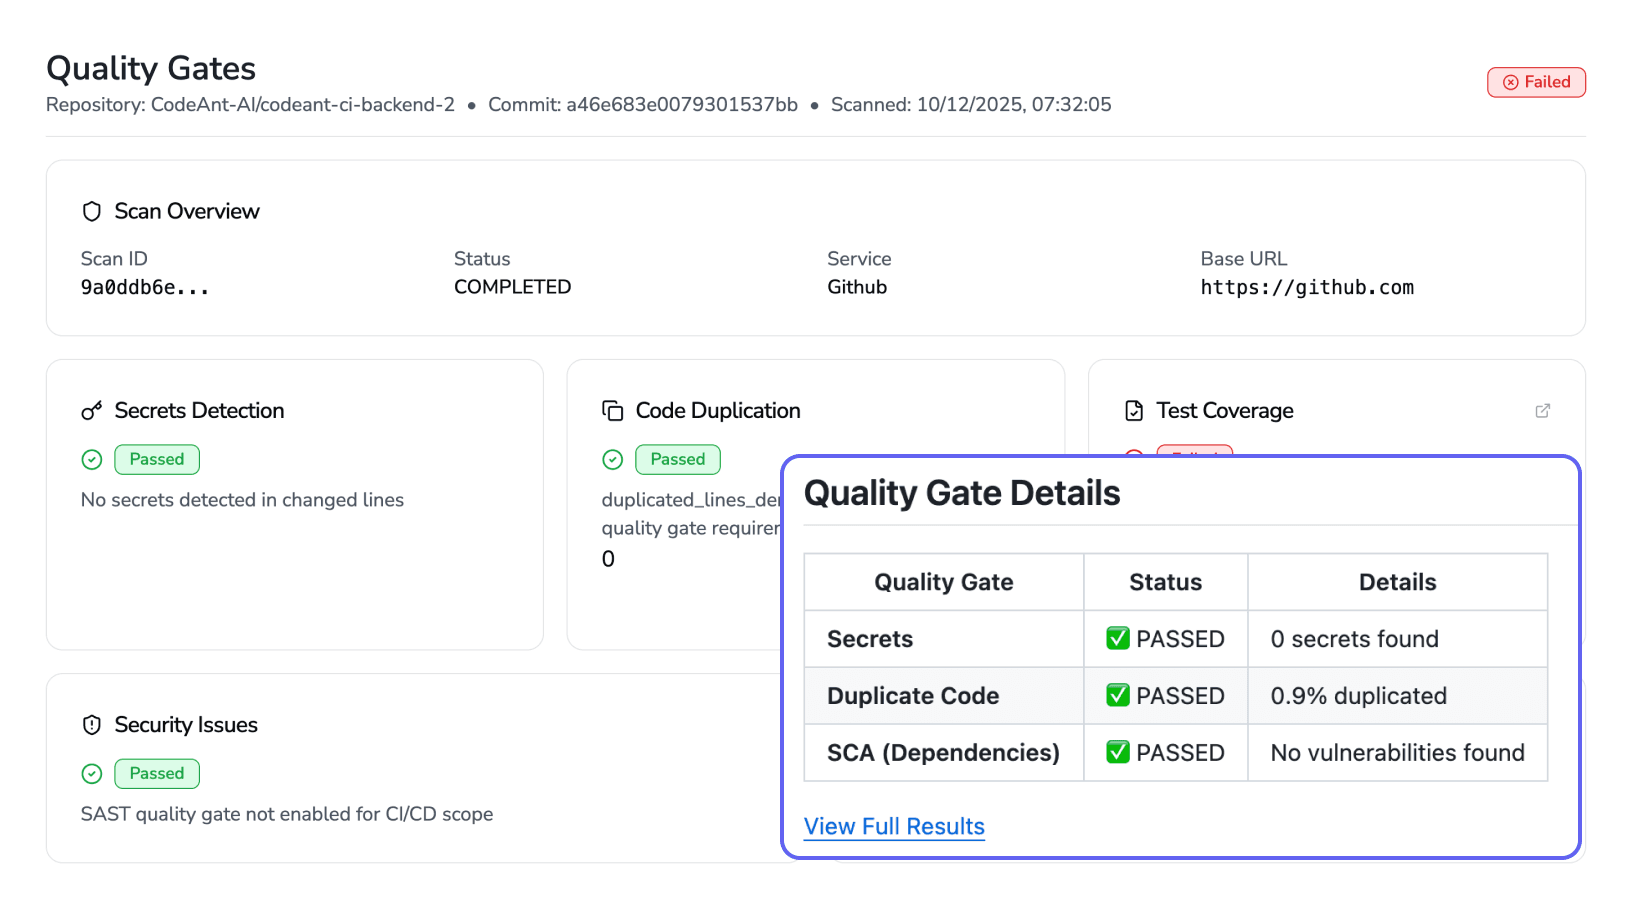Click the Duplicate Code row in details table
This screenshot has width=1634, height=908.
pos(912,695)
